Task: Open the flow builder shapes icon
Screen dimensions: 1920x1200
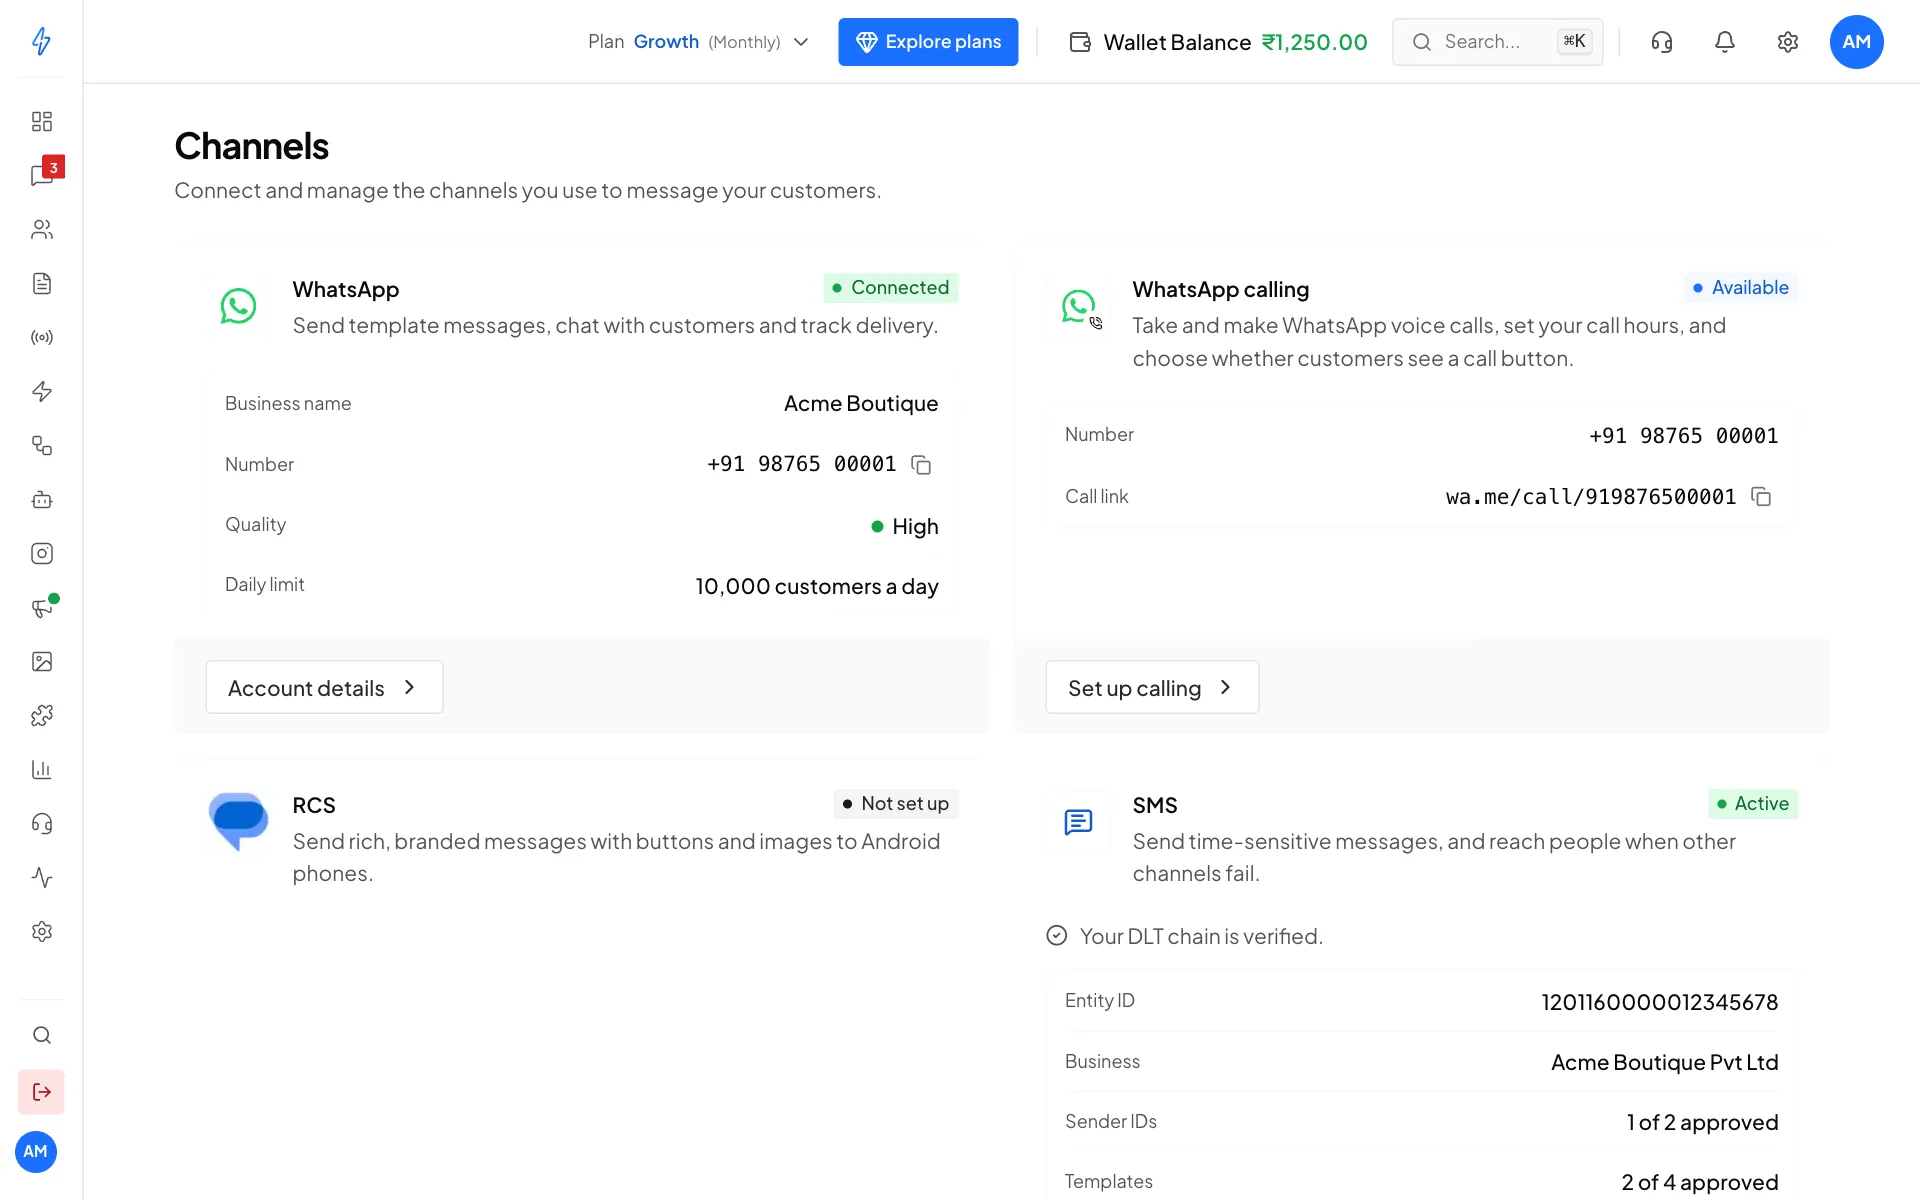Action: tap(41, 445)
